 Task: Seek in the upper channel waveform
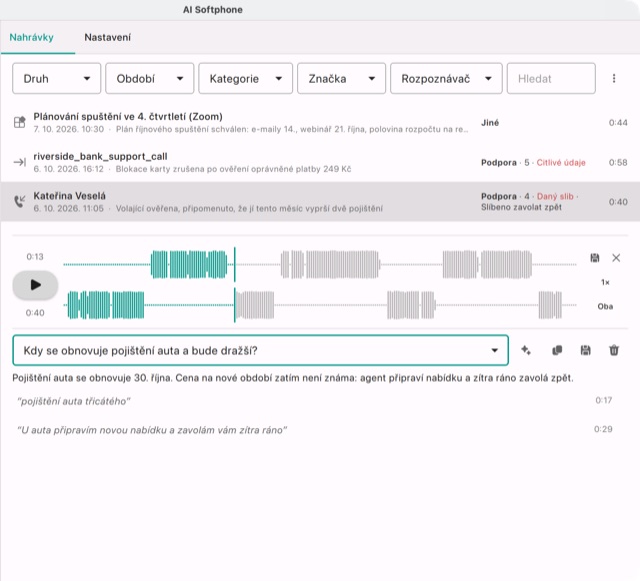tap(320, 265)
